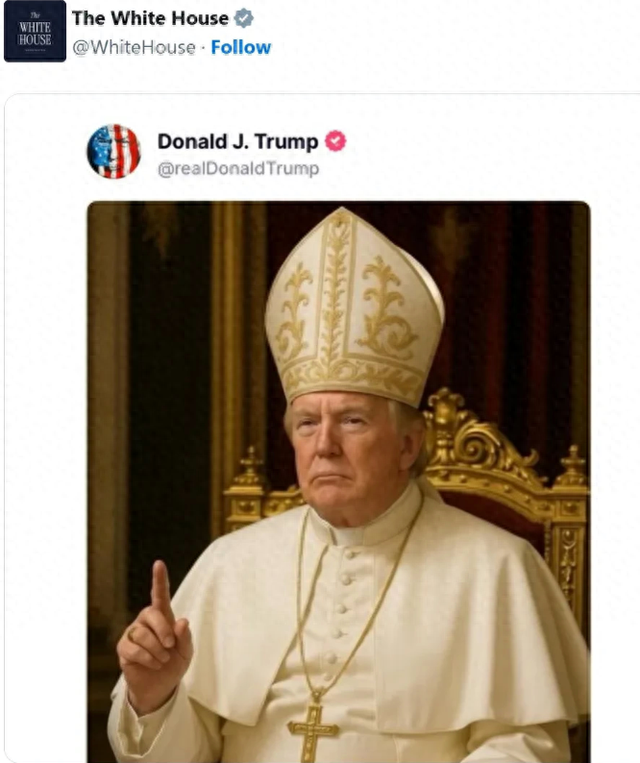Click the gold ring on the raised hand
This screenshot has height=763, width=640.
[x=131, y=634]
